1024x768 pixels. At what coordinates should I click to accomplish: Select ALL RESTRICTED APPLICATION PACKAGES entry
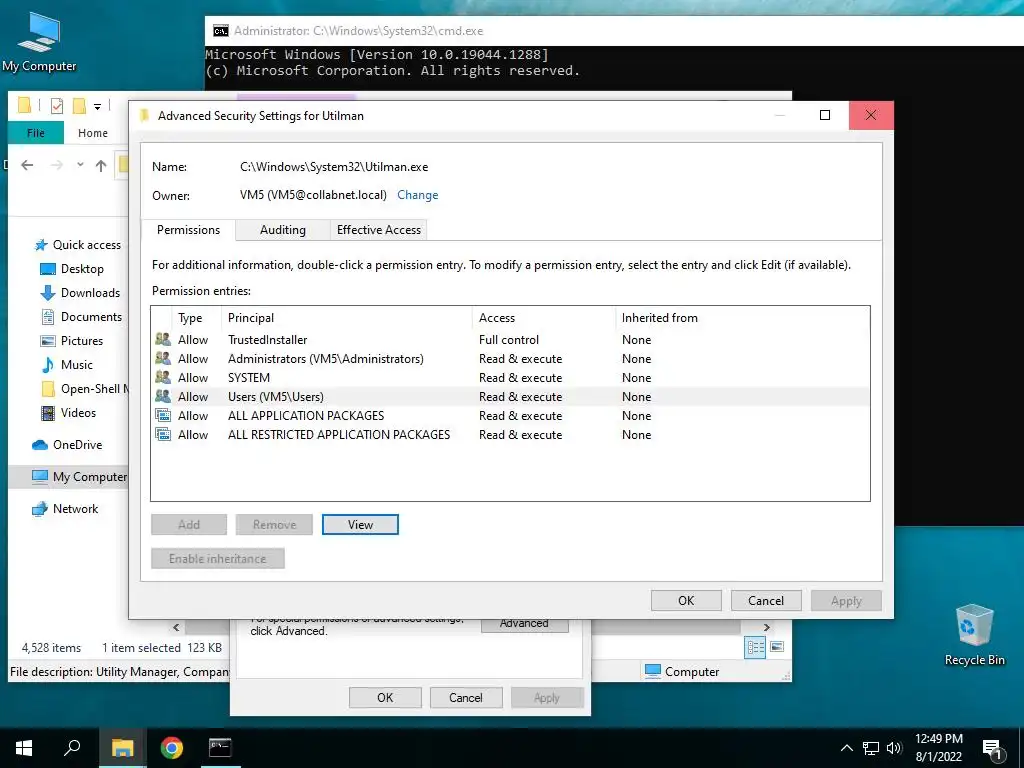(x=510, y=434)
